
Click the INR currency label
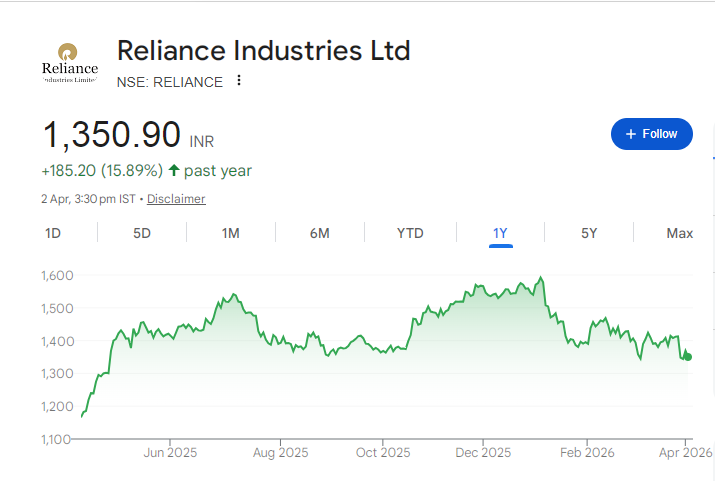202,142
